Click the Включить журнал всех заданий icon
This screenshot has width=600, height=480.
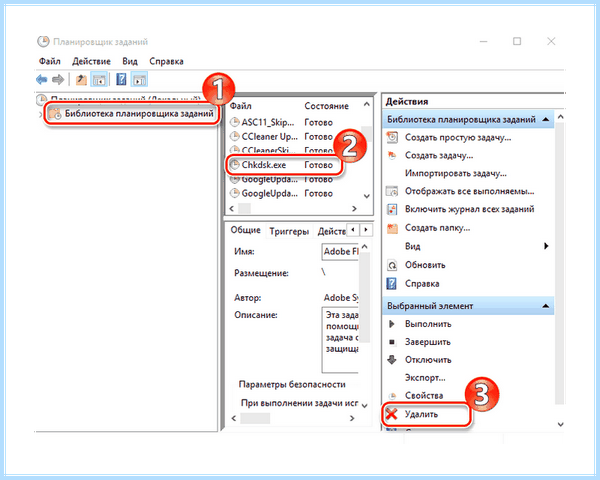392,209
